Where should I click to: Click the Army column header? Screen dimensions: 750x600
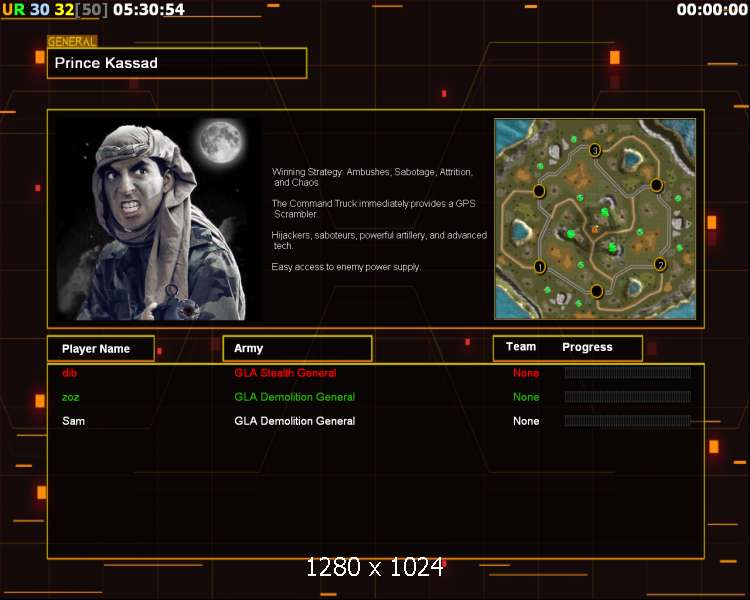tap(298, 348)
